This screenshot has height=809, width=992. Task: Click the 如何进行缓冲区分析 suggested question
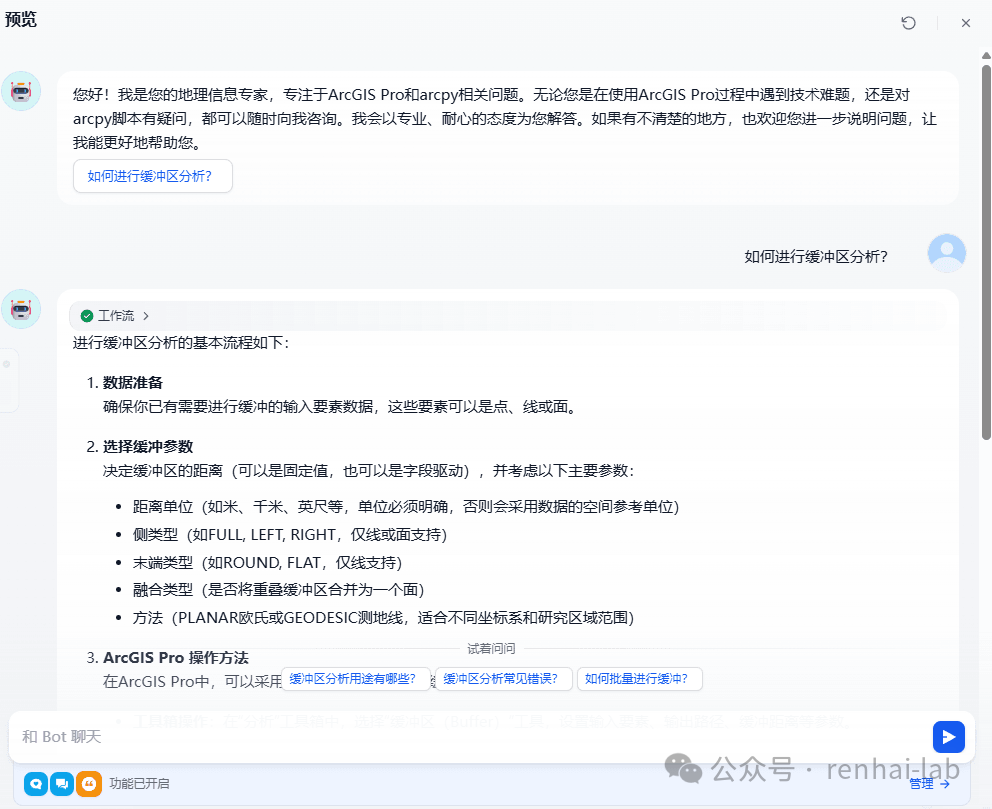tap(152, 176)
